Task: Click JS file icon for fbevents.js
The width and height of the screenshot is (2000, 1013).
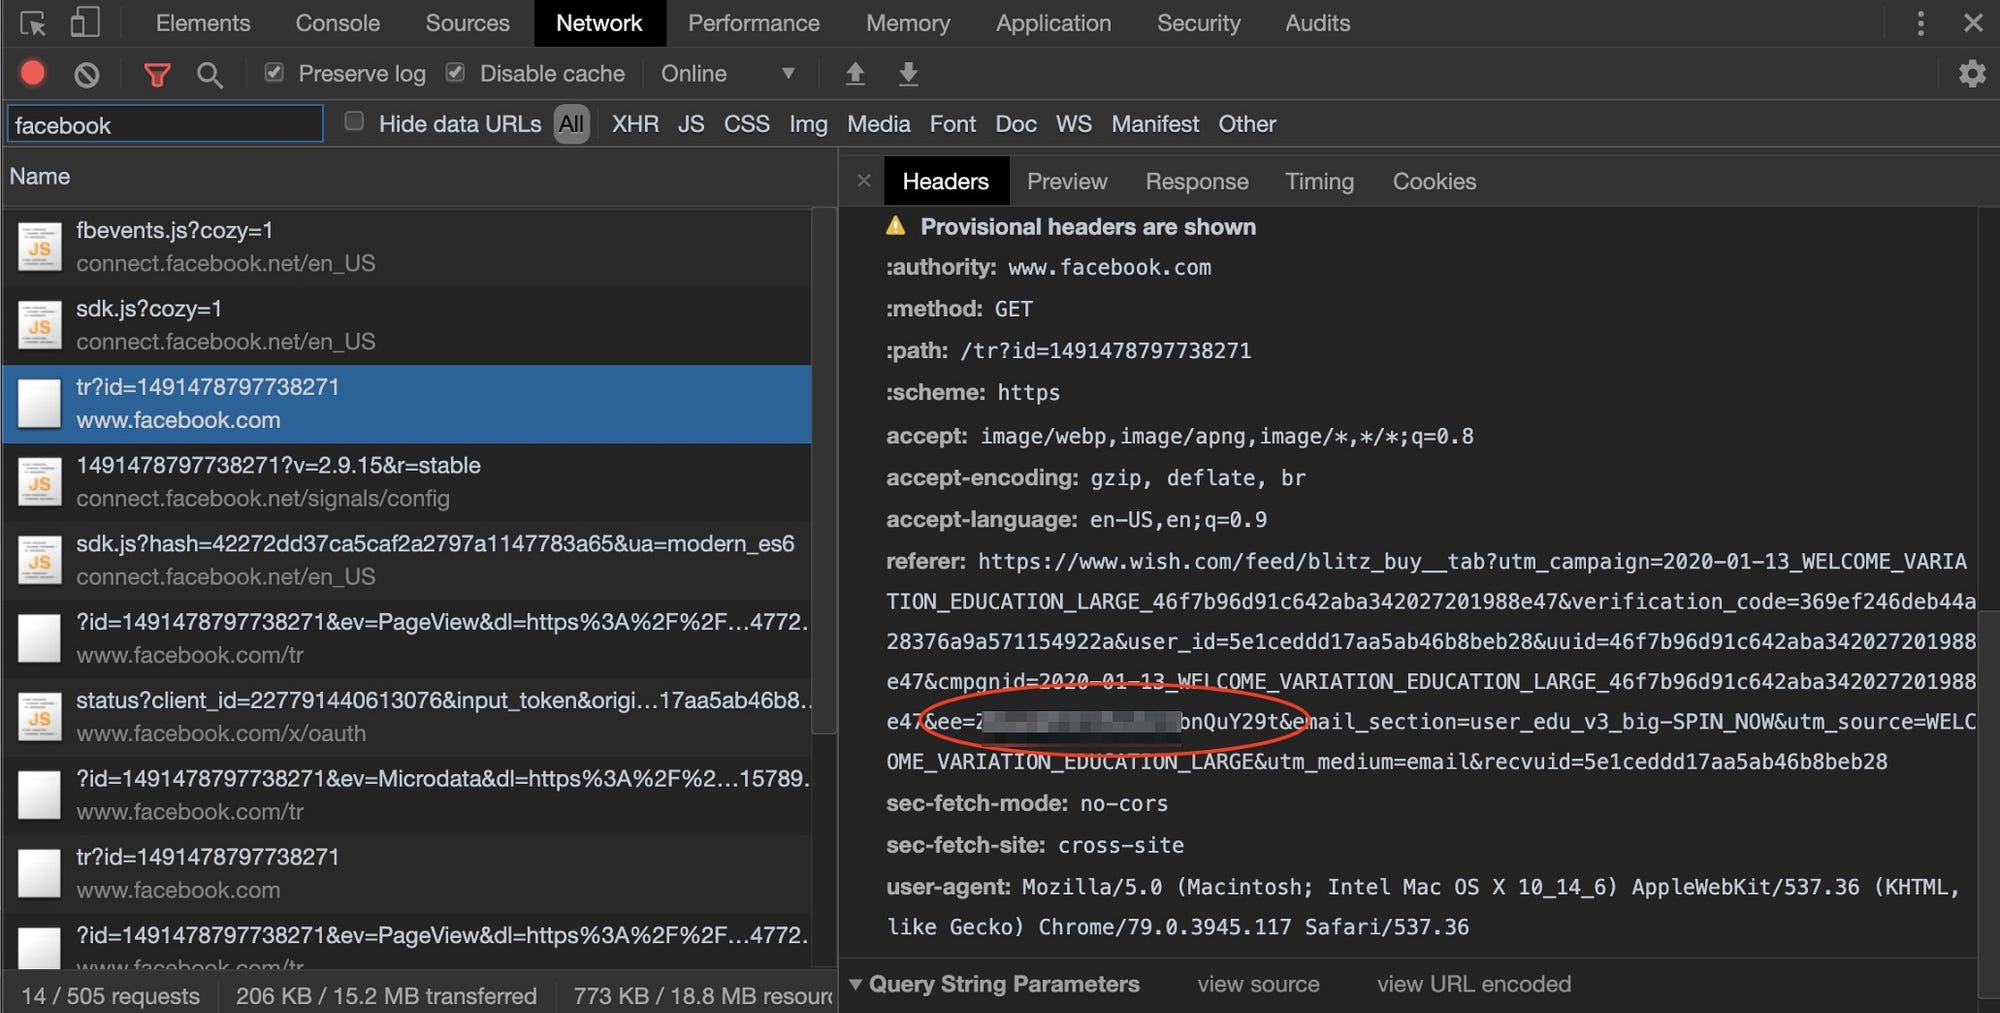Action: 40,247
